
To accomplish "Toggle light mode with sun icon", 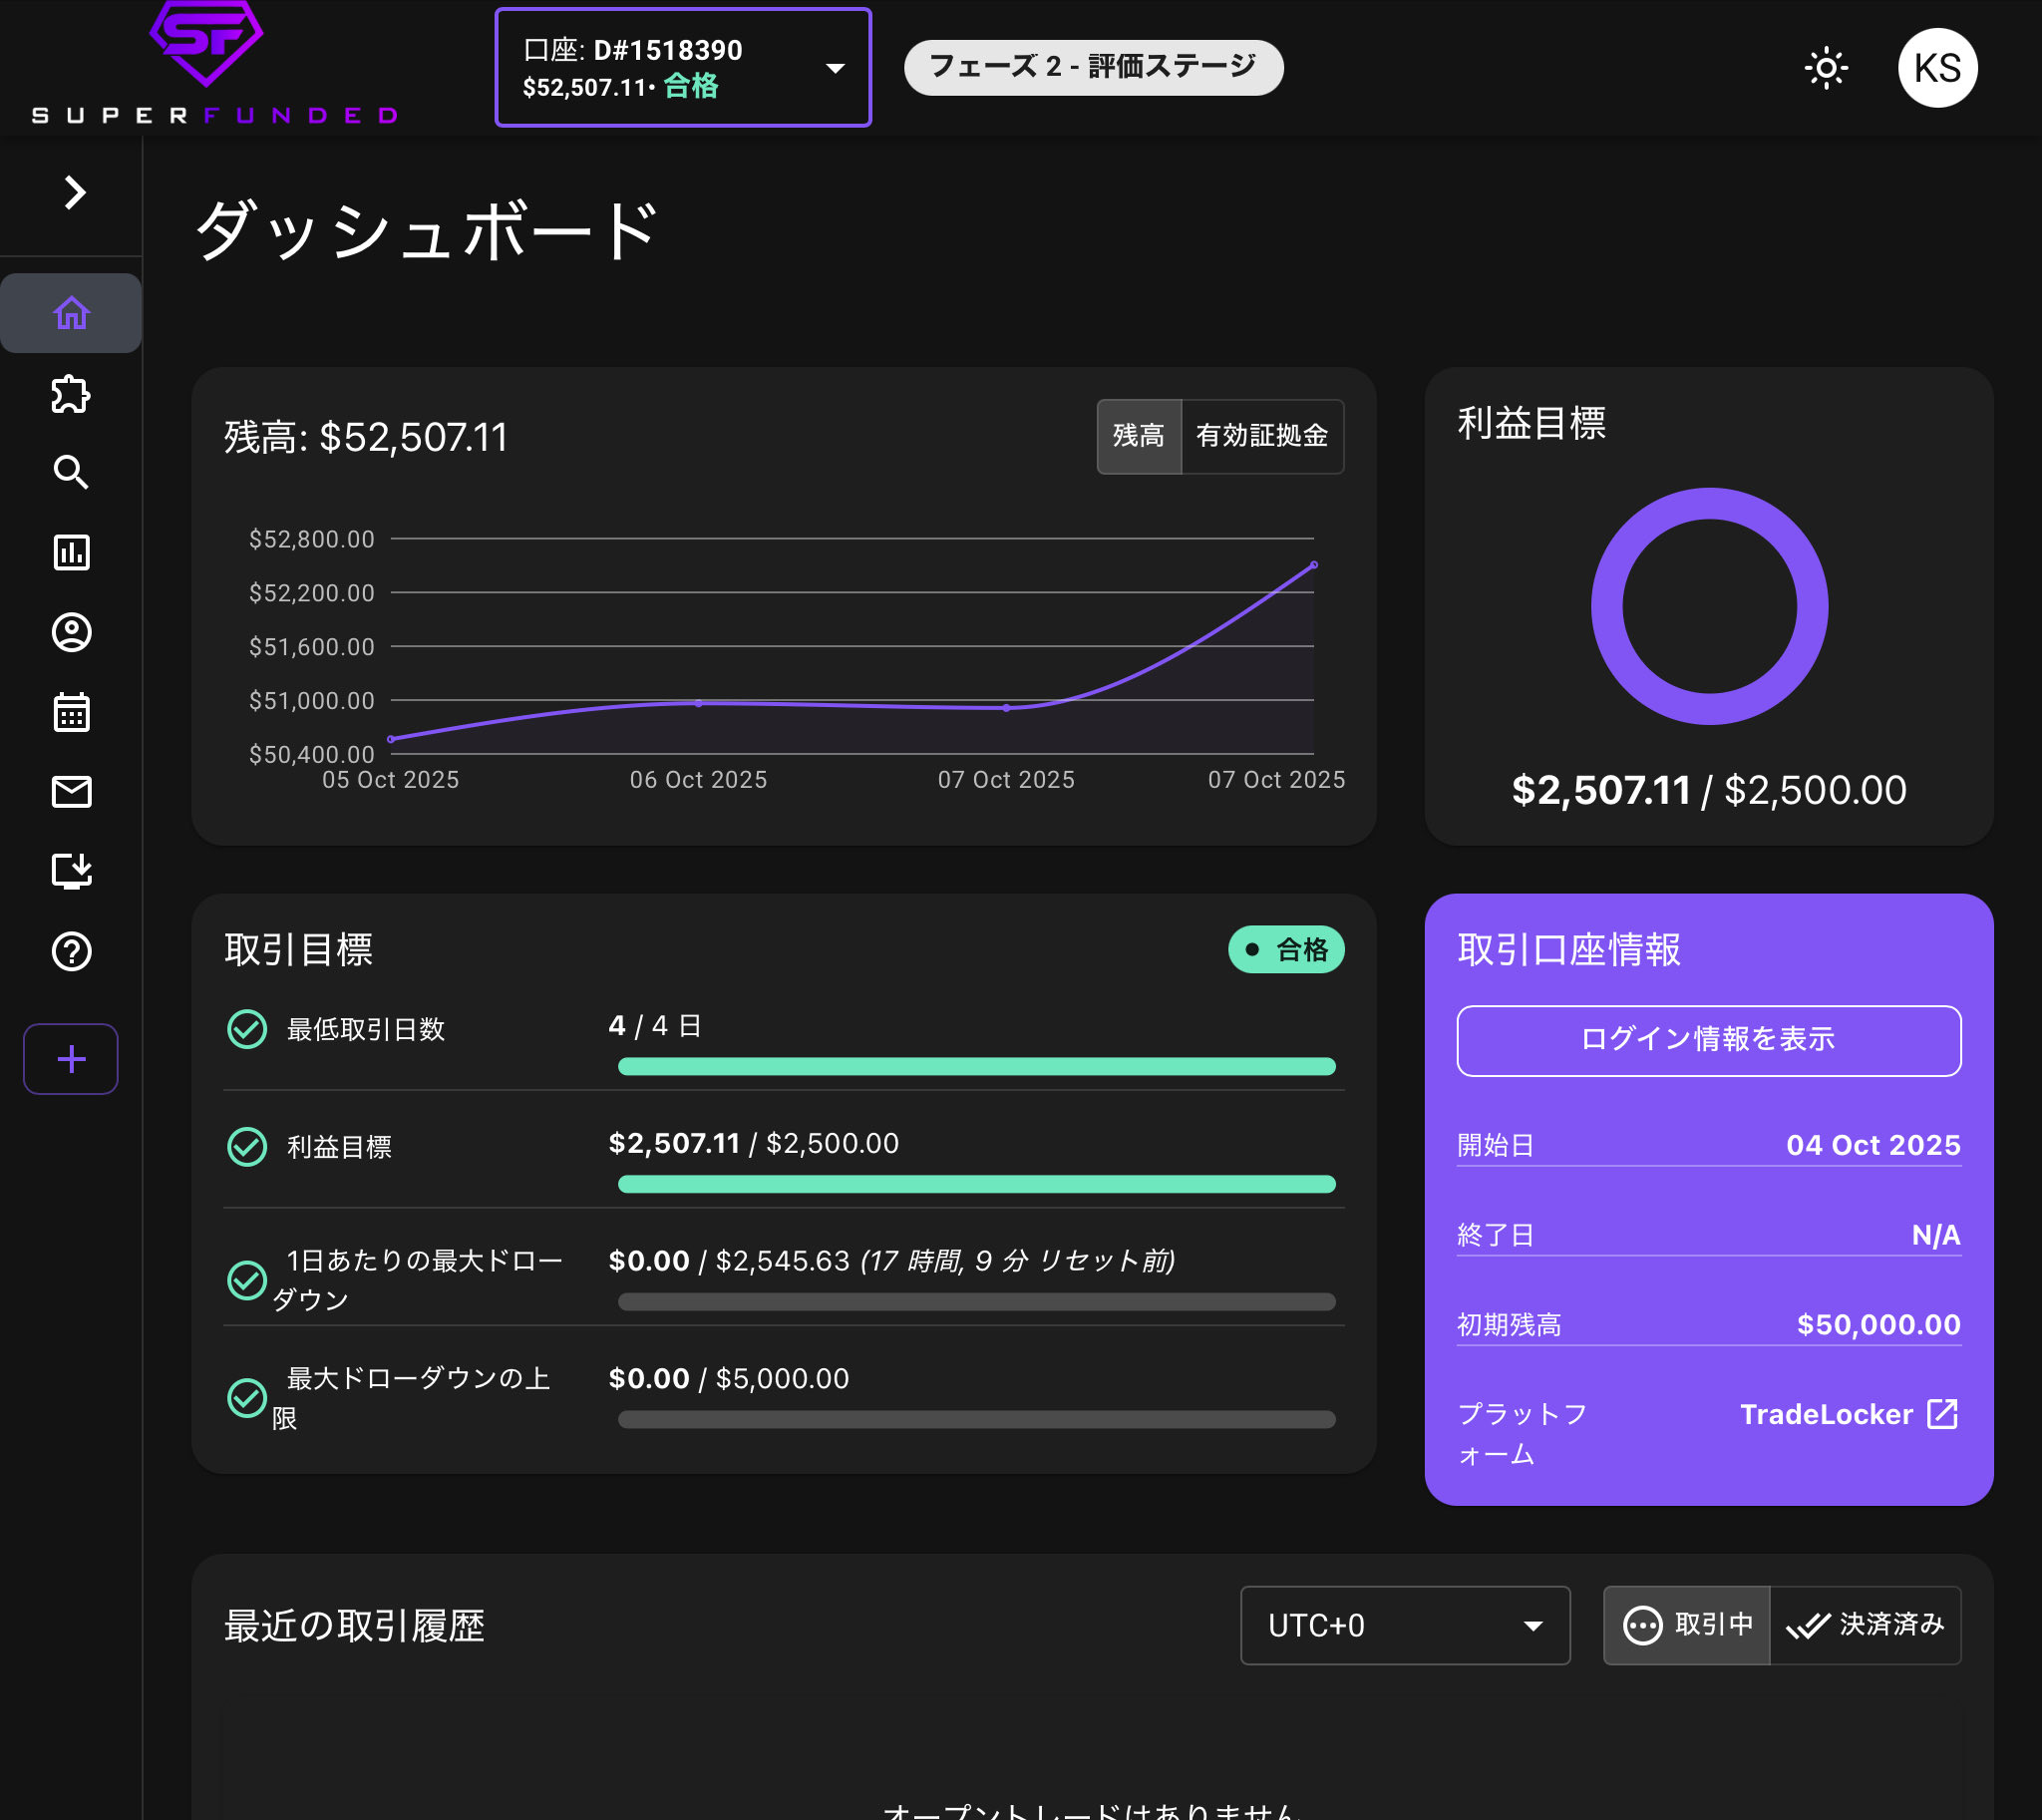I will [x=1825, y=68].
